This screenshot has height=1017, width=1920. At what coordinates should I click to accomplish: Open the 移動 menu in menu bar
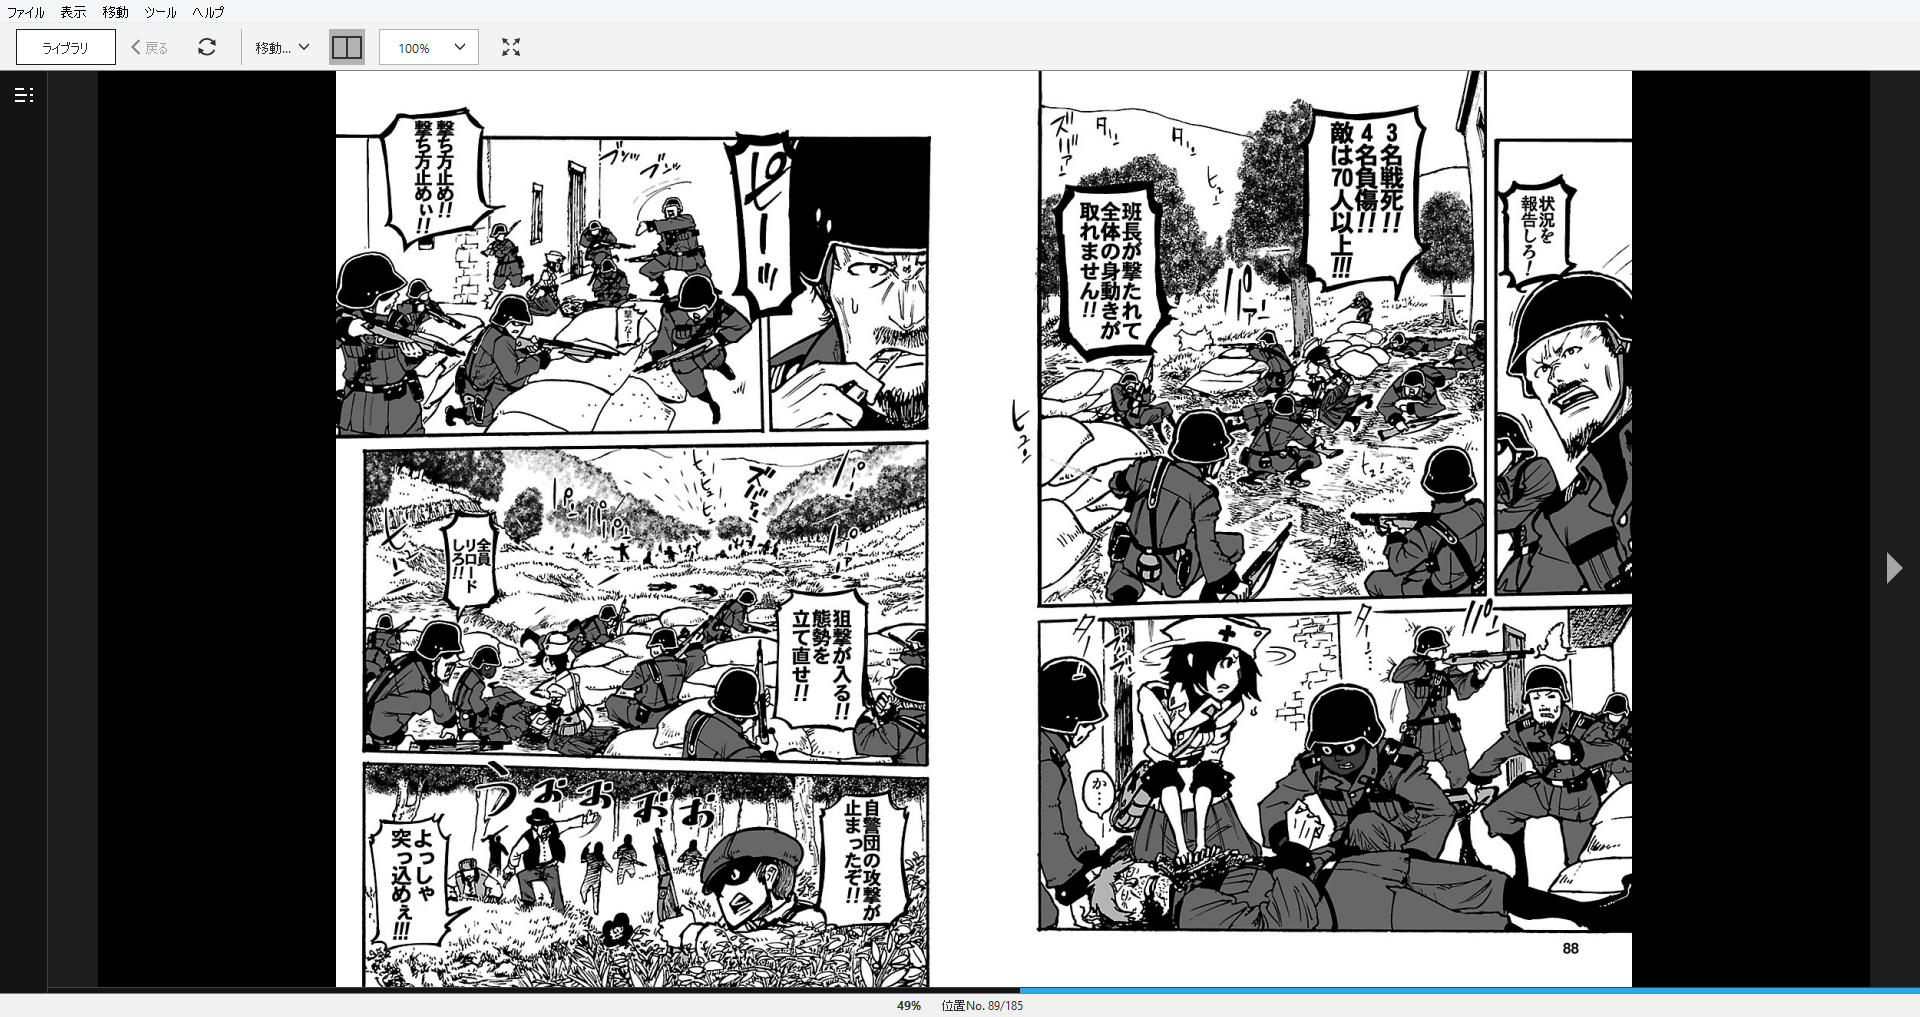[115, 12]
